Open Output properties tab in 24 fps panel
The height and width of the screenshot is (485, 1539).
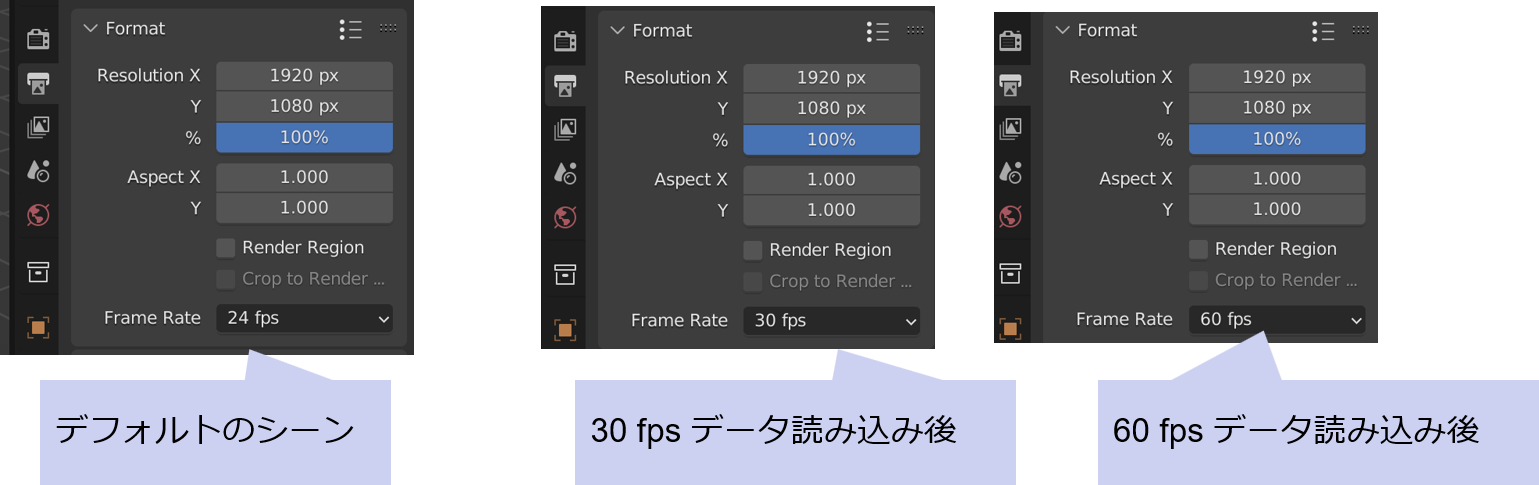38,83
